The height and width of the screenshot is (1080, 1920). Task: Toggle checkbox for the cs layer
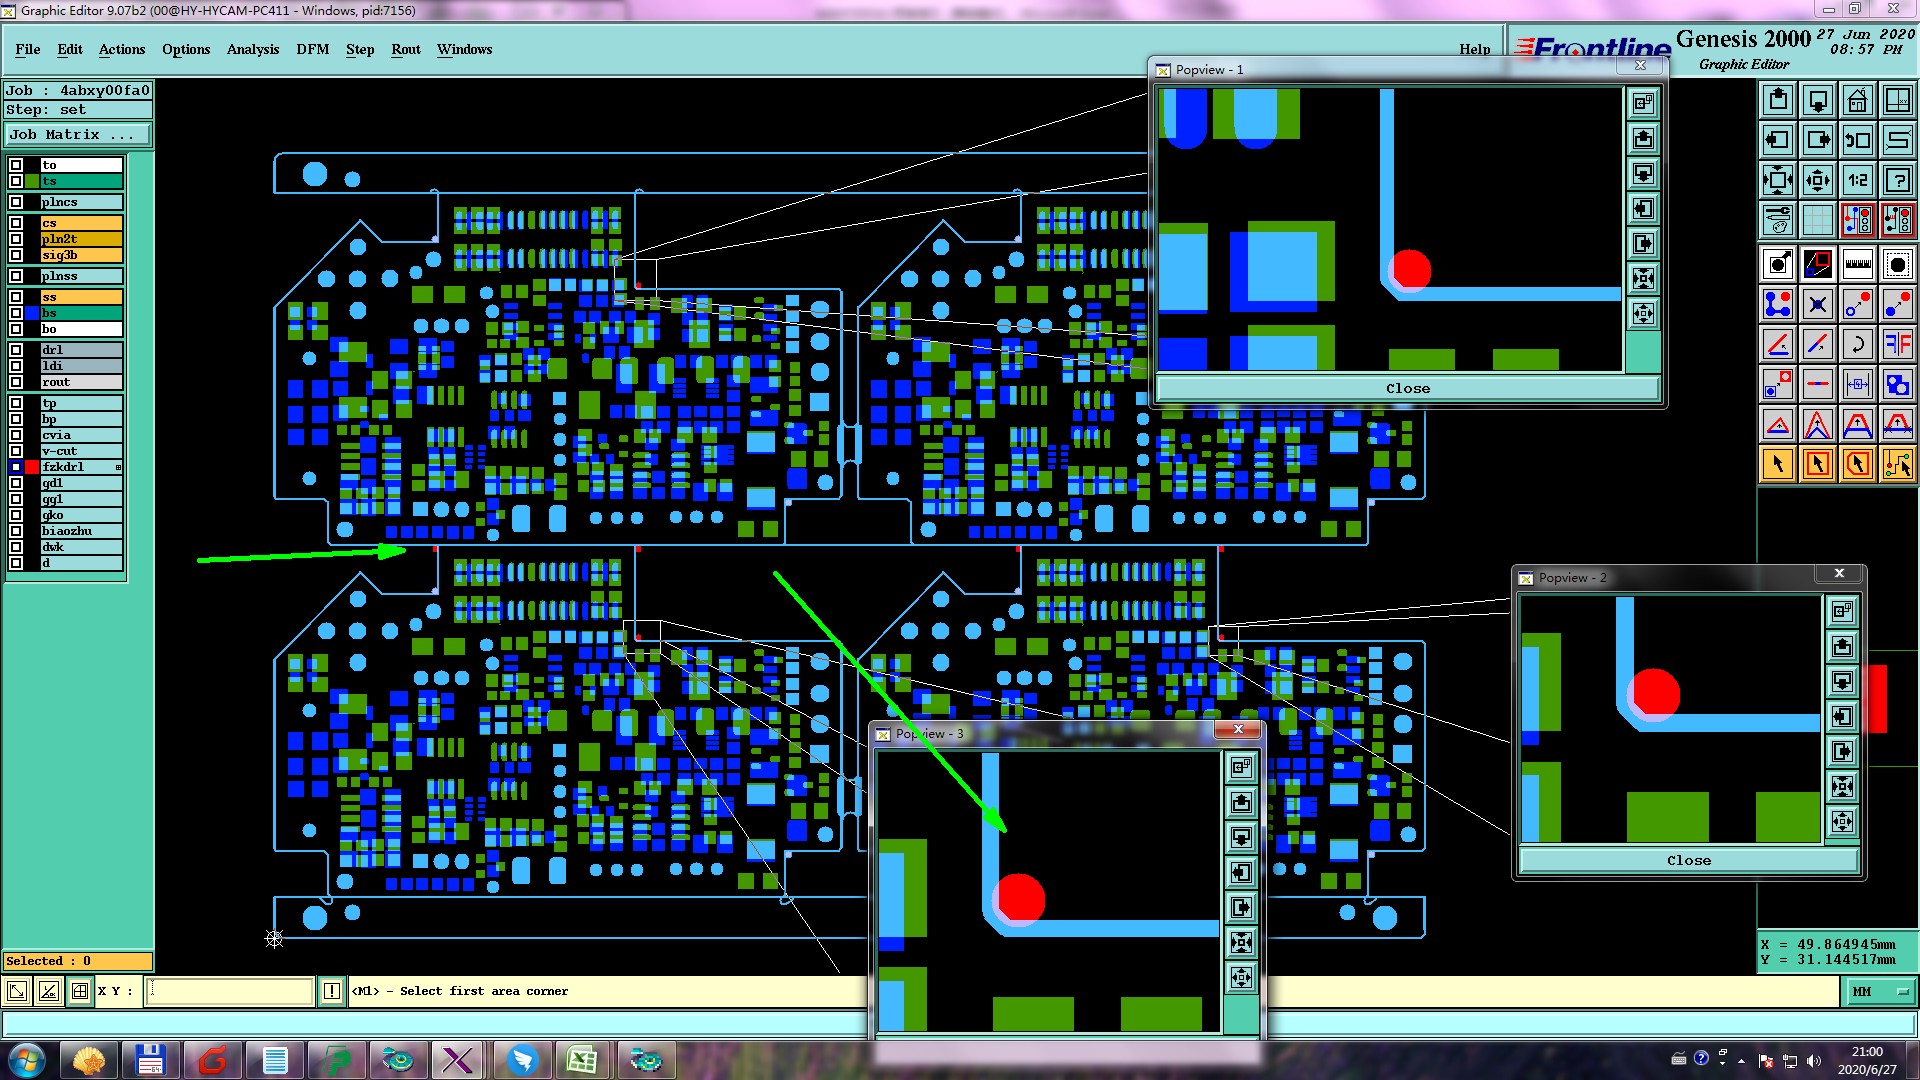coord(16,223)
